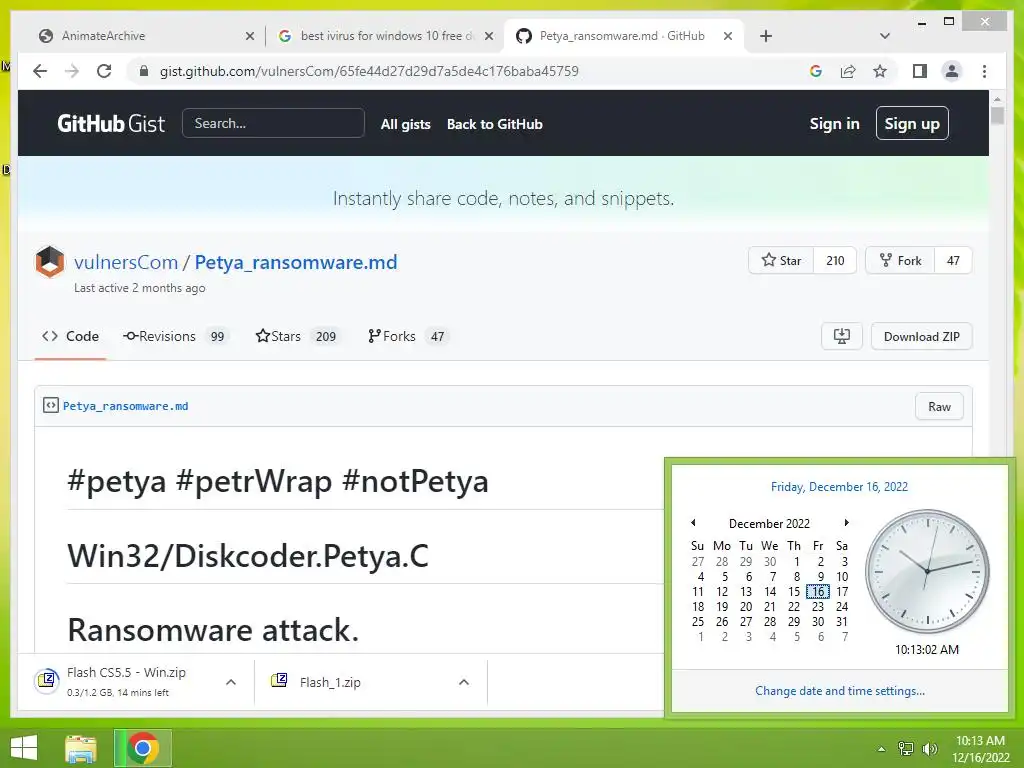Go Back to GitHub

(x=494, y=124)
